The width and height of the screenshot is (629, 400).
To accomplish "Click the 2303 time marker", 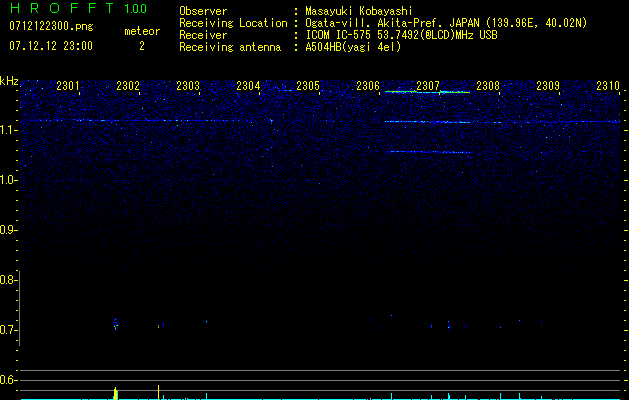I will [x=188, y=86].
